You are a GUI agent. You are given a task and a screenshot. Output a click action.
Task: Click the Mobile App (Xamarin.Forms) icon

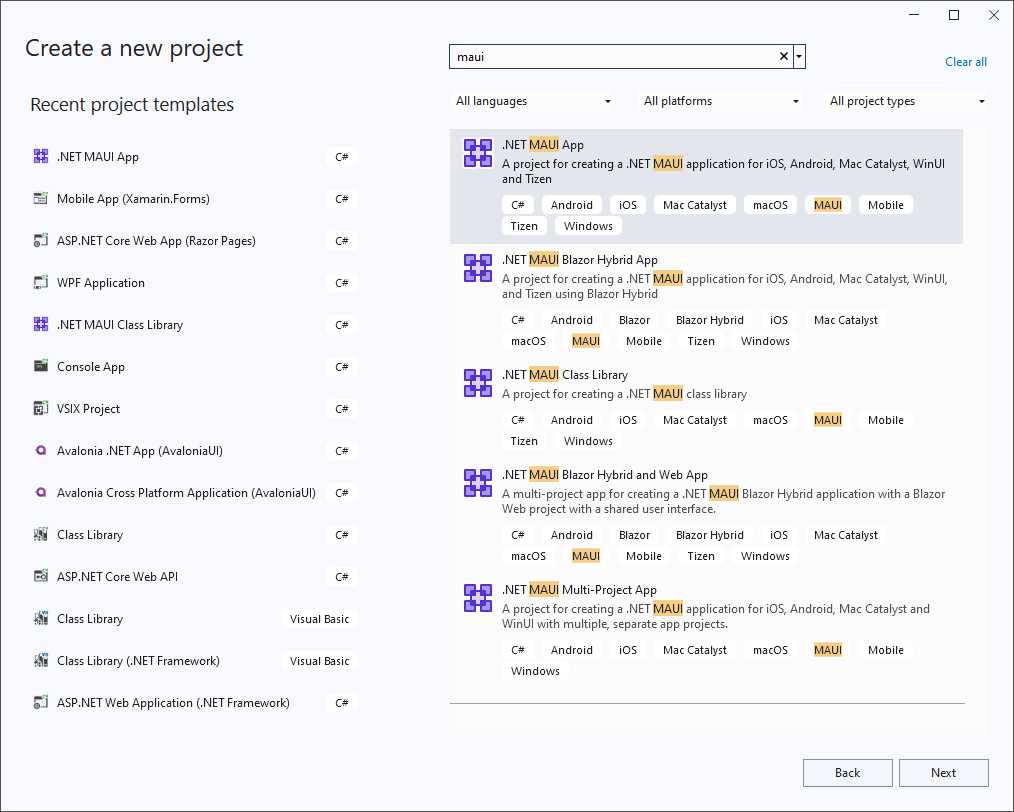click(41, 198)
